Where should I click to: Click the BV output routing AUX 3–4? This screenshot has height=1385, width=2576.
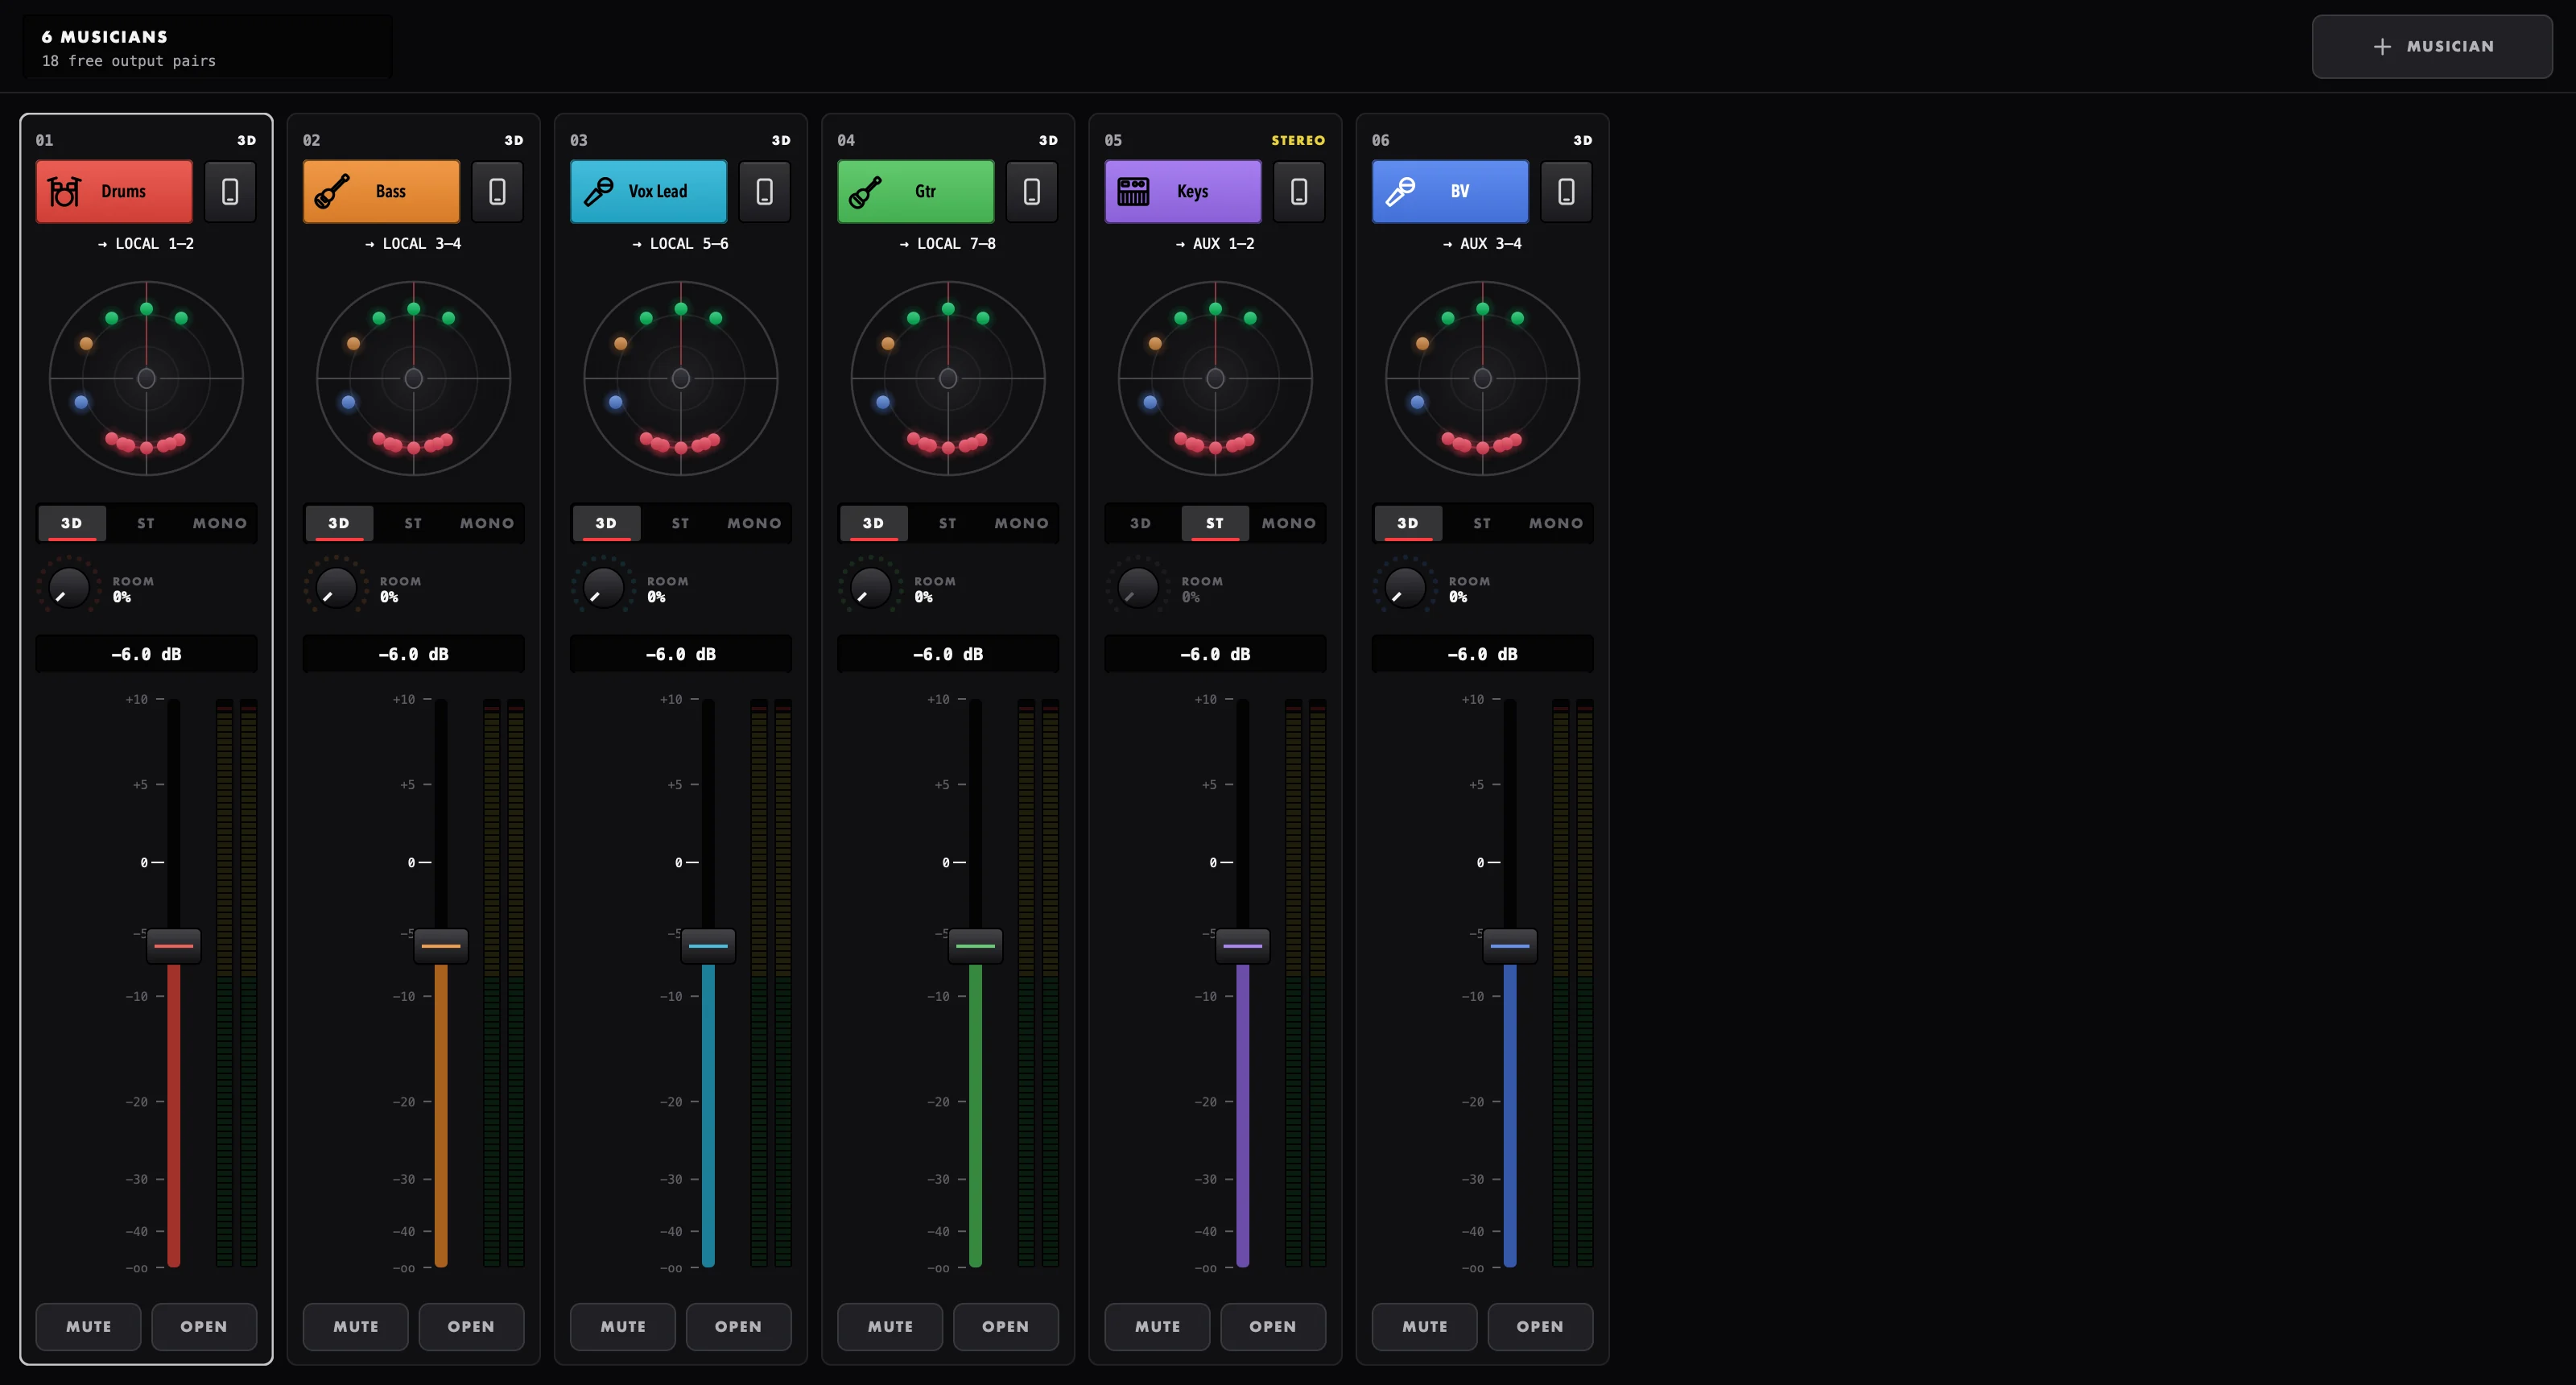[x=1482, y=243]
